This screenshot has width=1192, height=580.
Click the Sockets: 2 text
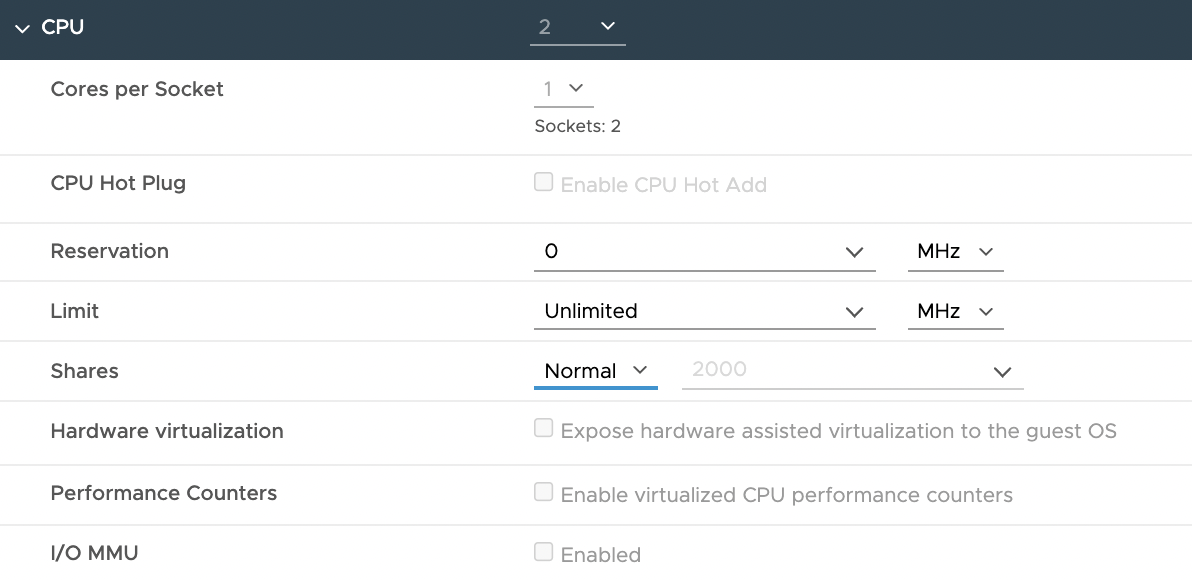[x=578, y=126]
